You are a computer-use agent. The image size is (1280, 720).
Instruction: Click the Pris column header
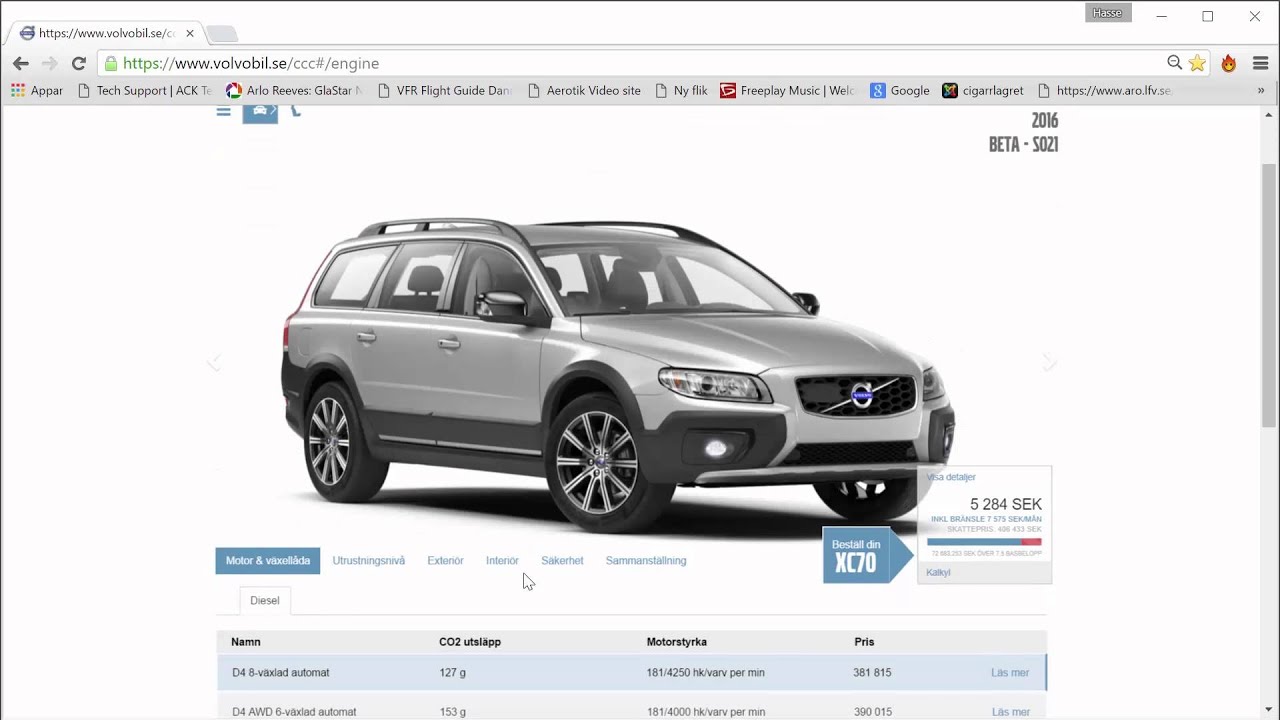click(x=864, y=642)
